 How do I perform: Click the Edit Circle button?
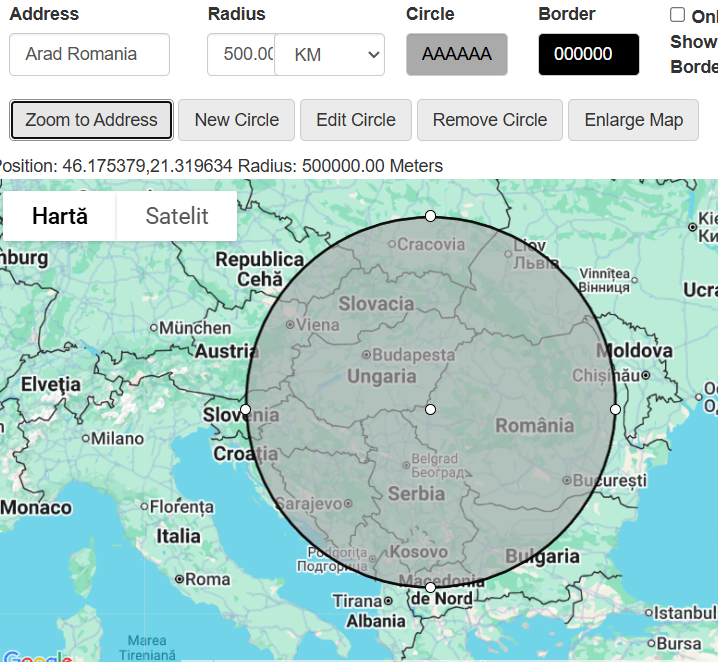pyautogui.click(x=356, y=120)
